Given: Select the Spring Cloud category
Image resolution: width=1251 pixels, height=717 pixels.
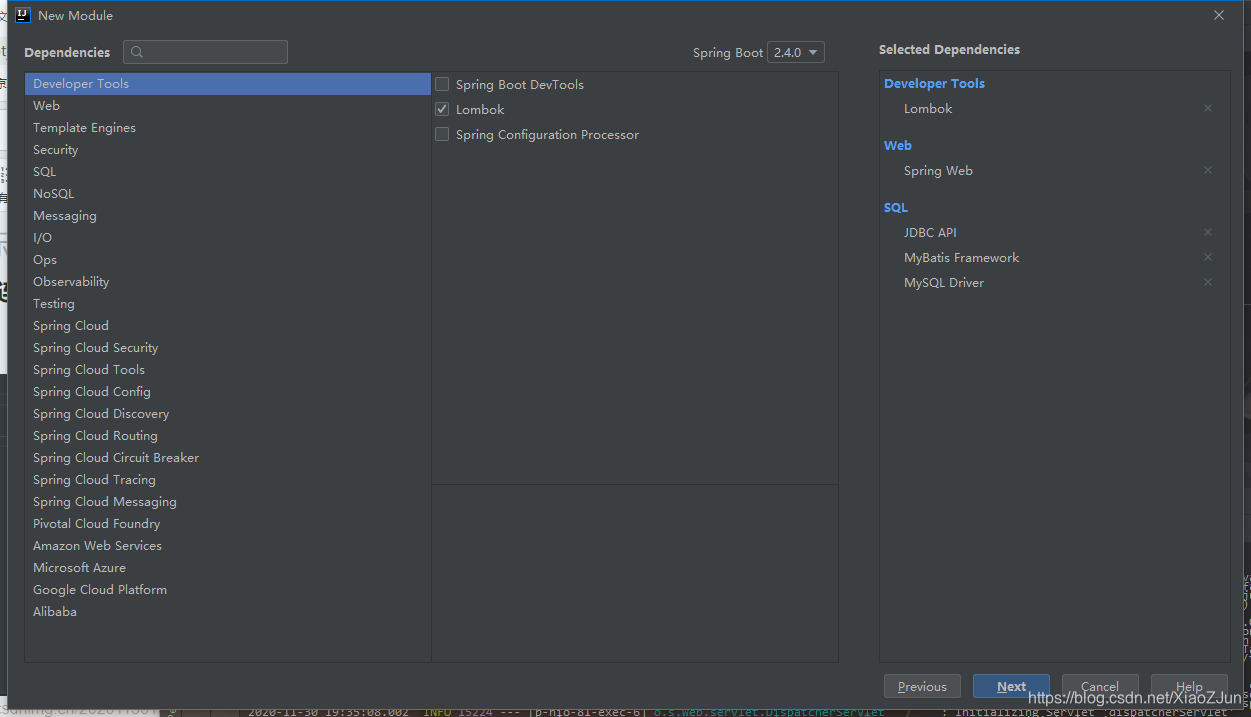Looking at the screenshot, I should click(228, 326).
